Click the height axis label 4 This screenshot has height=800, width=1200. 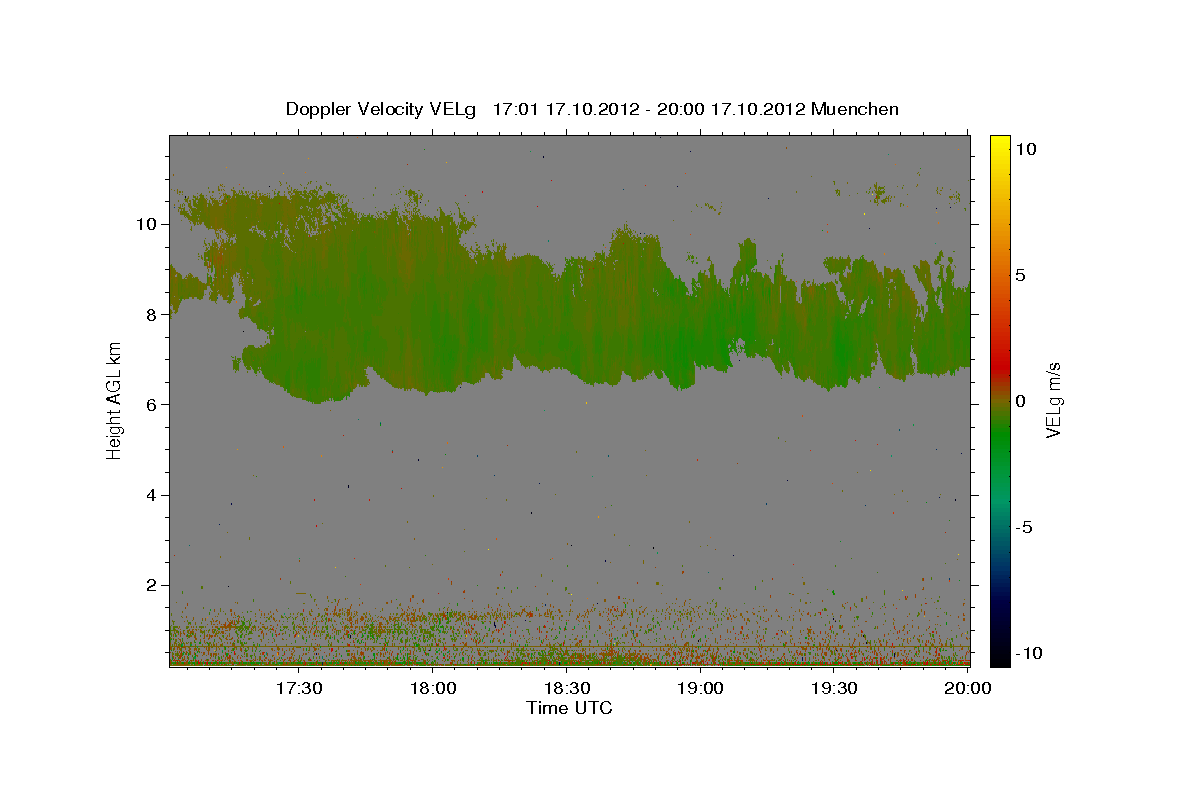[x=152, y=495]
